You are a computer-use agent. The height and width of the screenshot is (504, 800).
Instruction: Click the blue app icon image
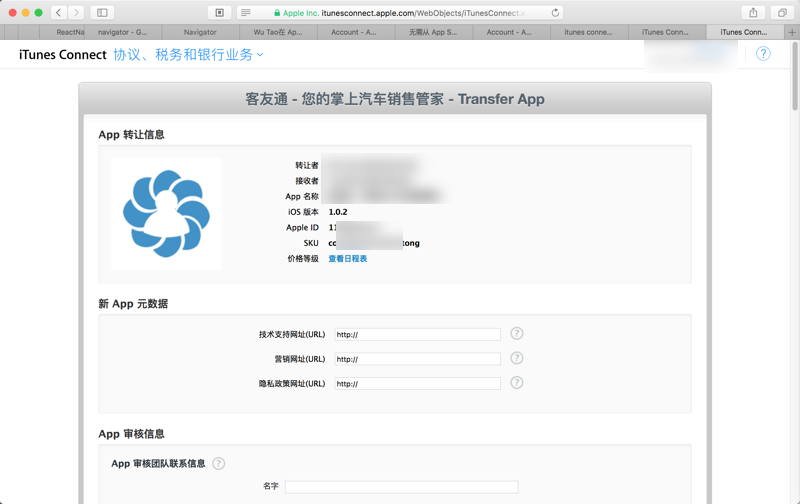pos(166,214)
